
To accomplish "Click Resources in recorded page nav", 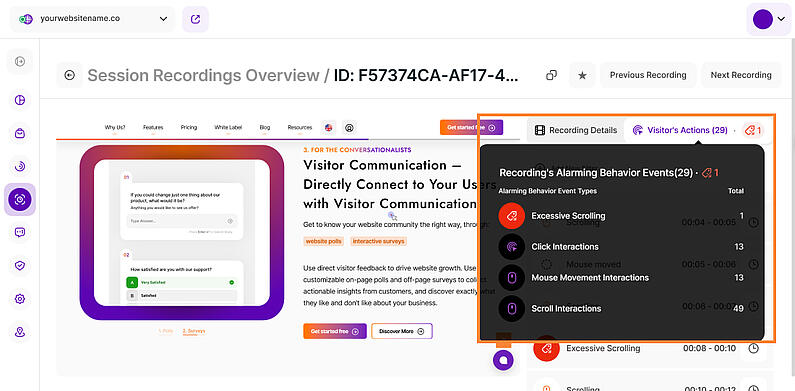I will pos(300,127).
